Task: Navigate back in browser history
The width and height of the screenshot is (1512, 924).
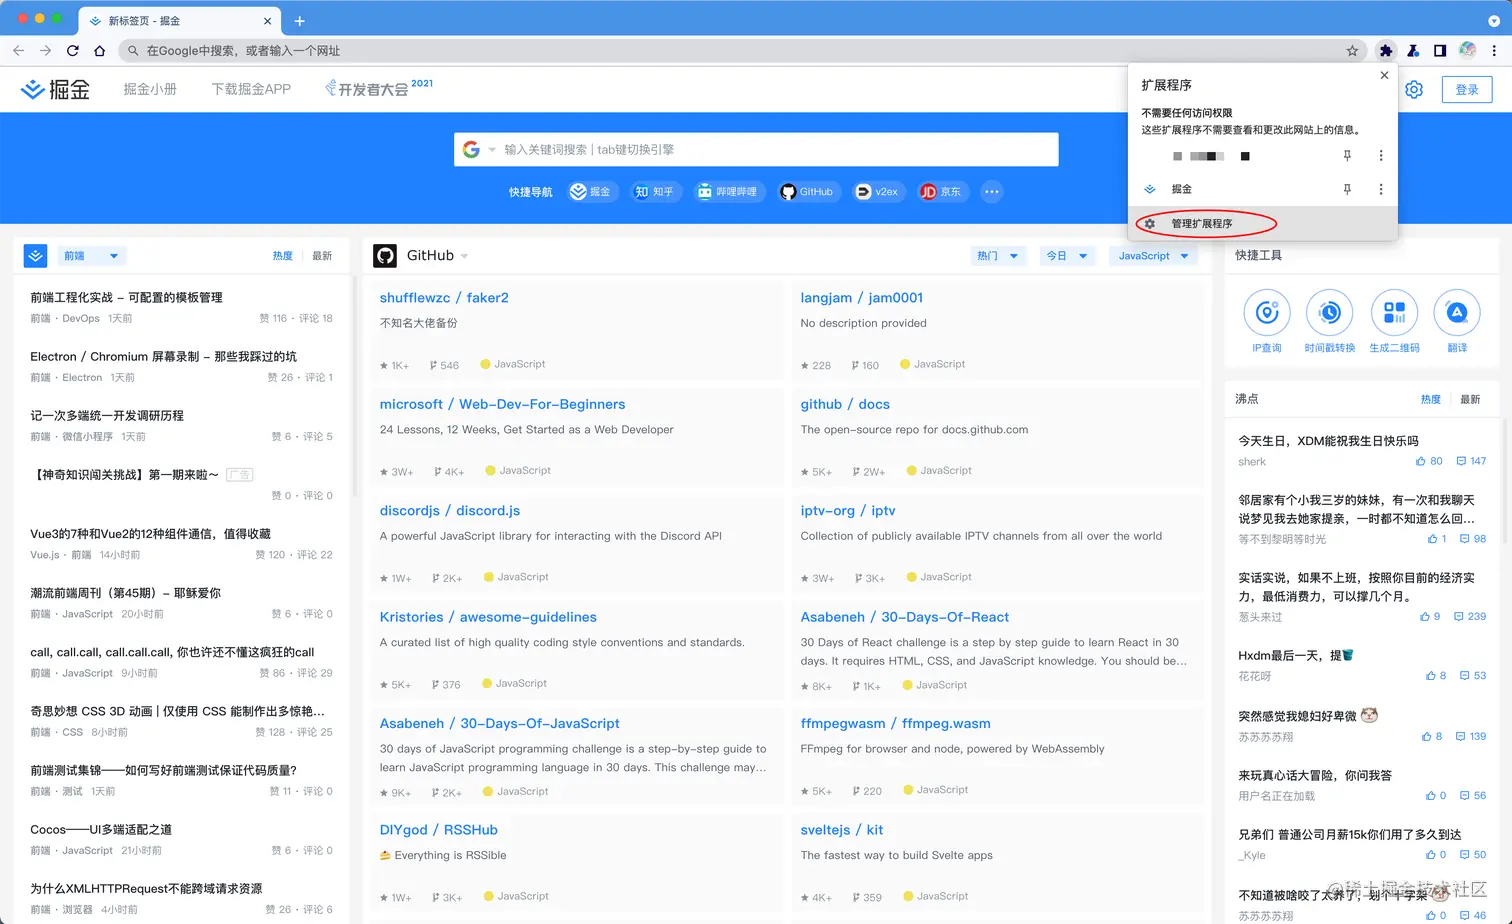Action: pyautogui.click(x=18, y=50)
